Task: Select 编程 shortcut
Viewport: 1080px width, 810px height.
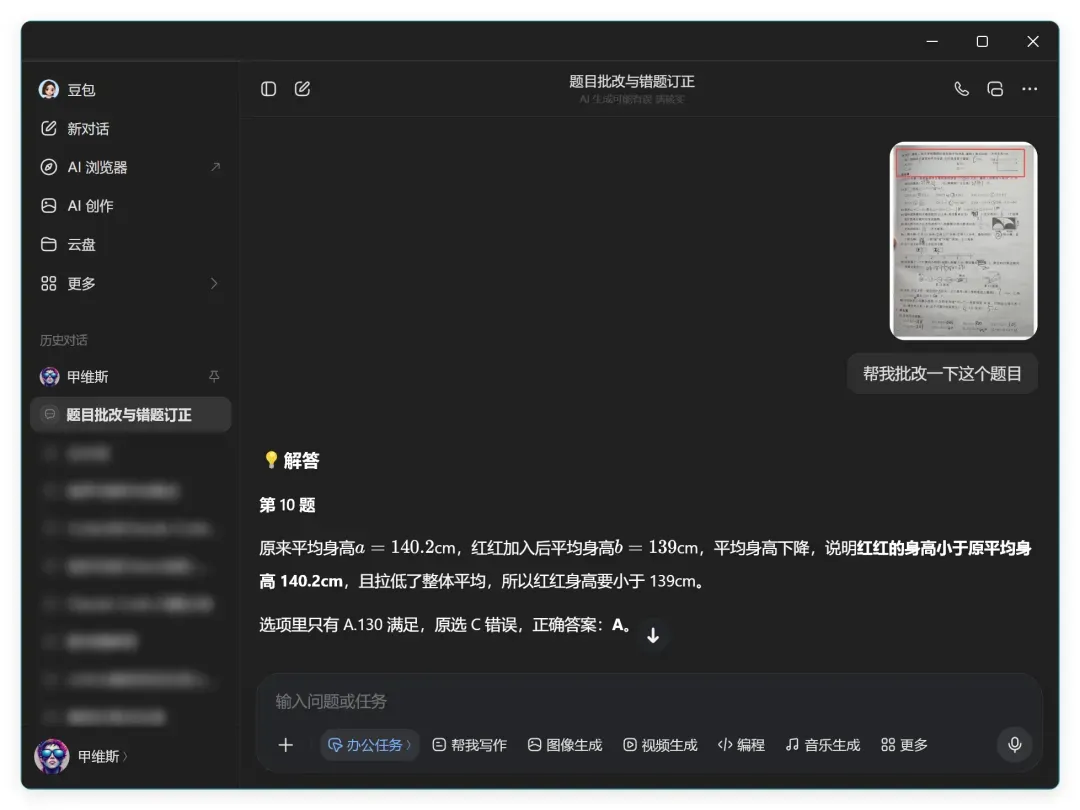Action: 741,745
